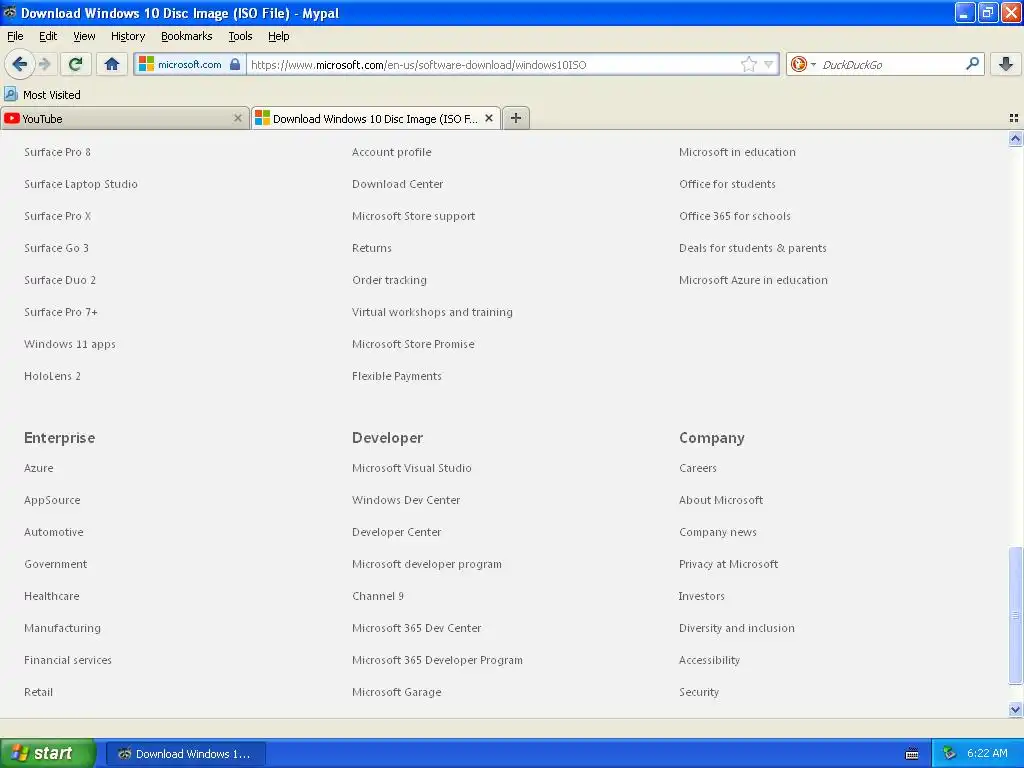Open the Security link under Company

click(x=699, y=692)
